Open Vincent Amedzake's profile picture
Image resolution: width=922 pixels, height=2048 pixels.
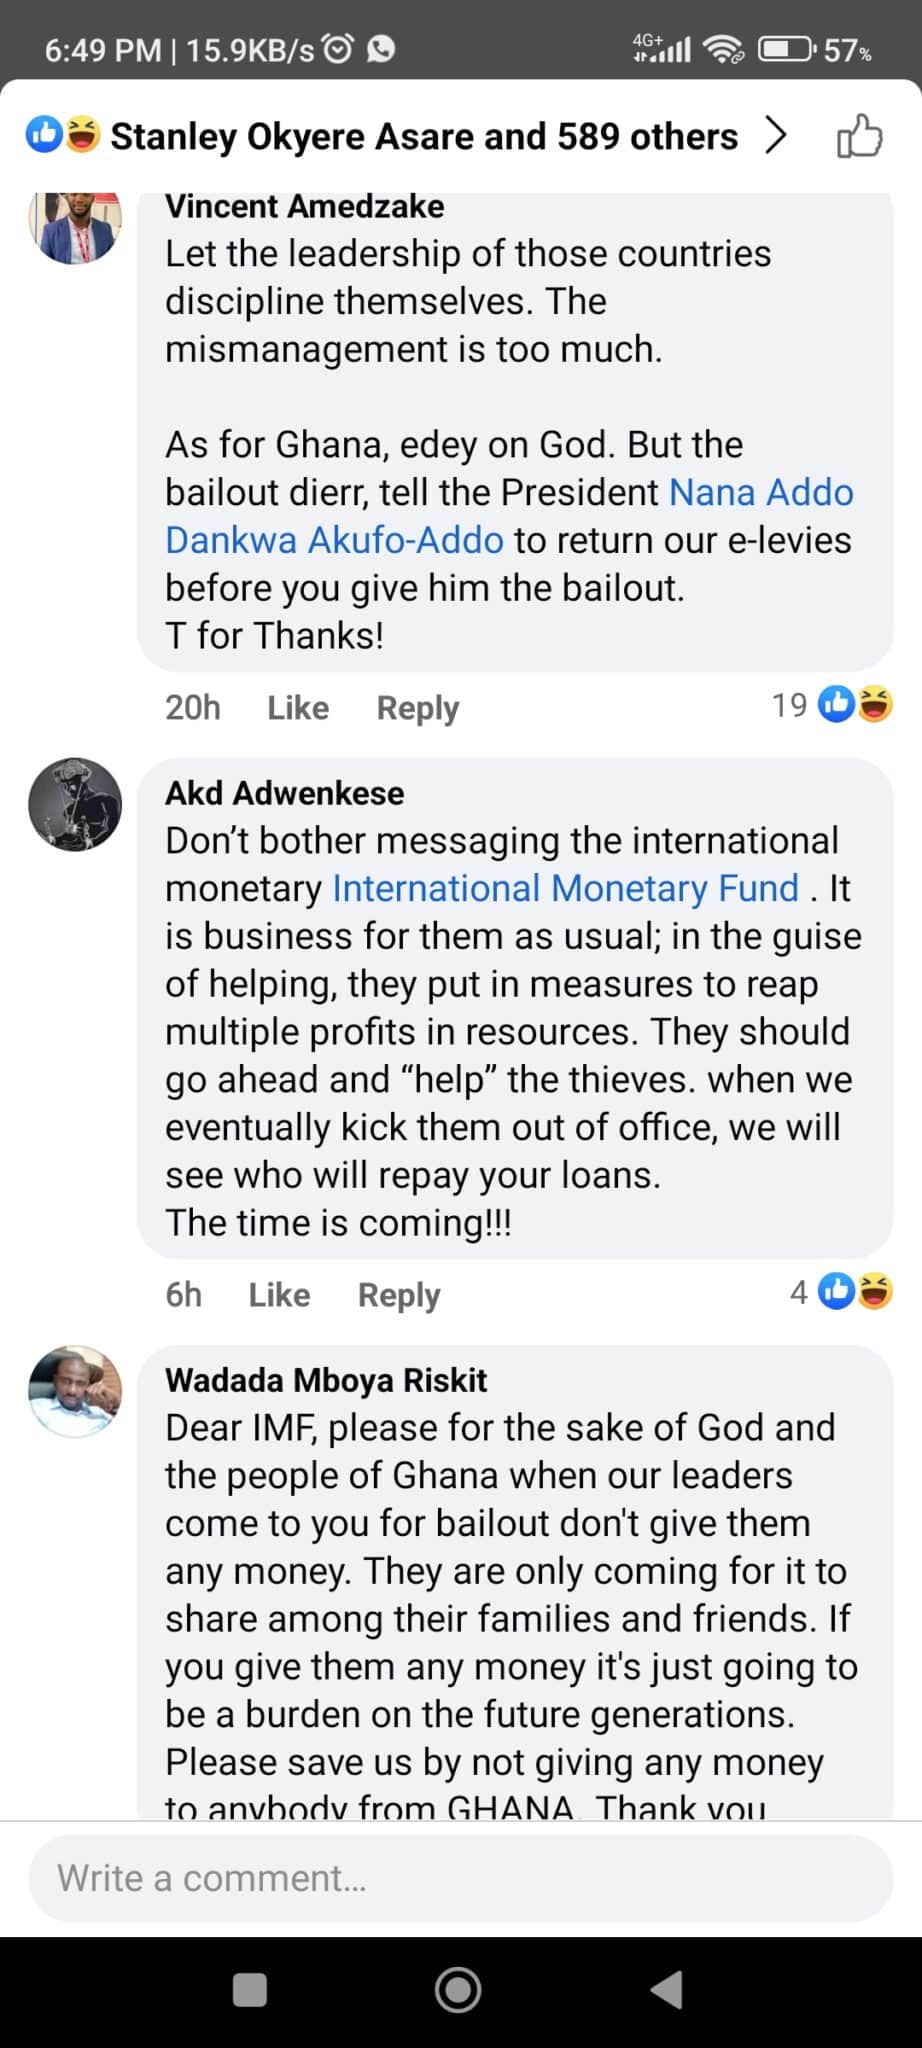(75, 224)
